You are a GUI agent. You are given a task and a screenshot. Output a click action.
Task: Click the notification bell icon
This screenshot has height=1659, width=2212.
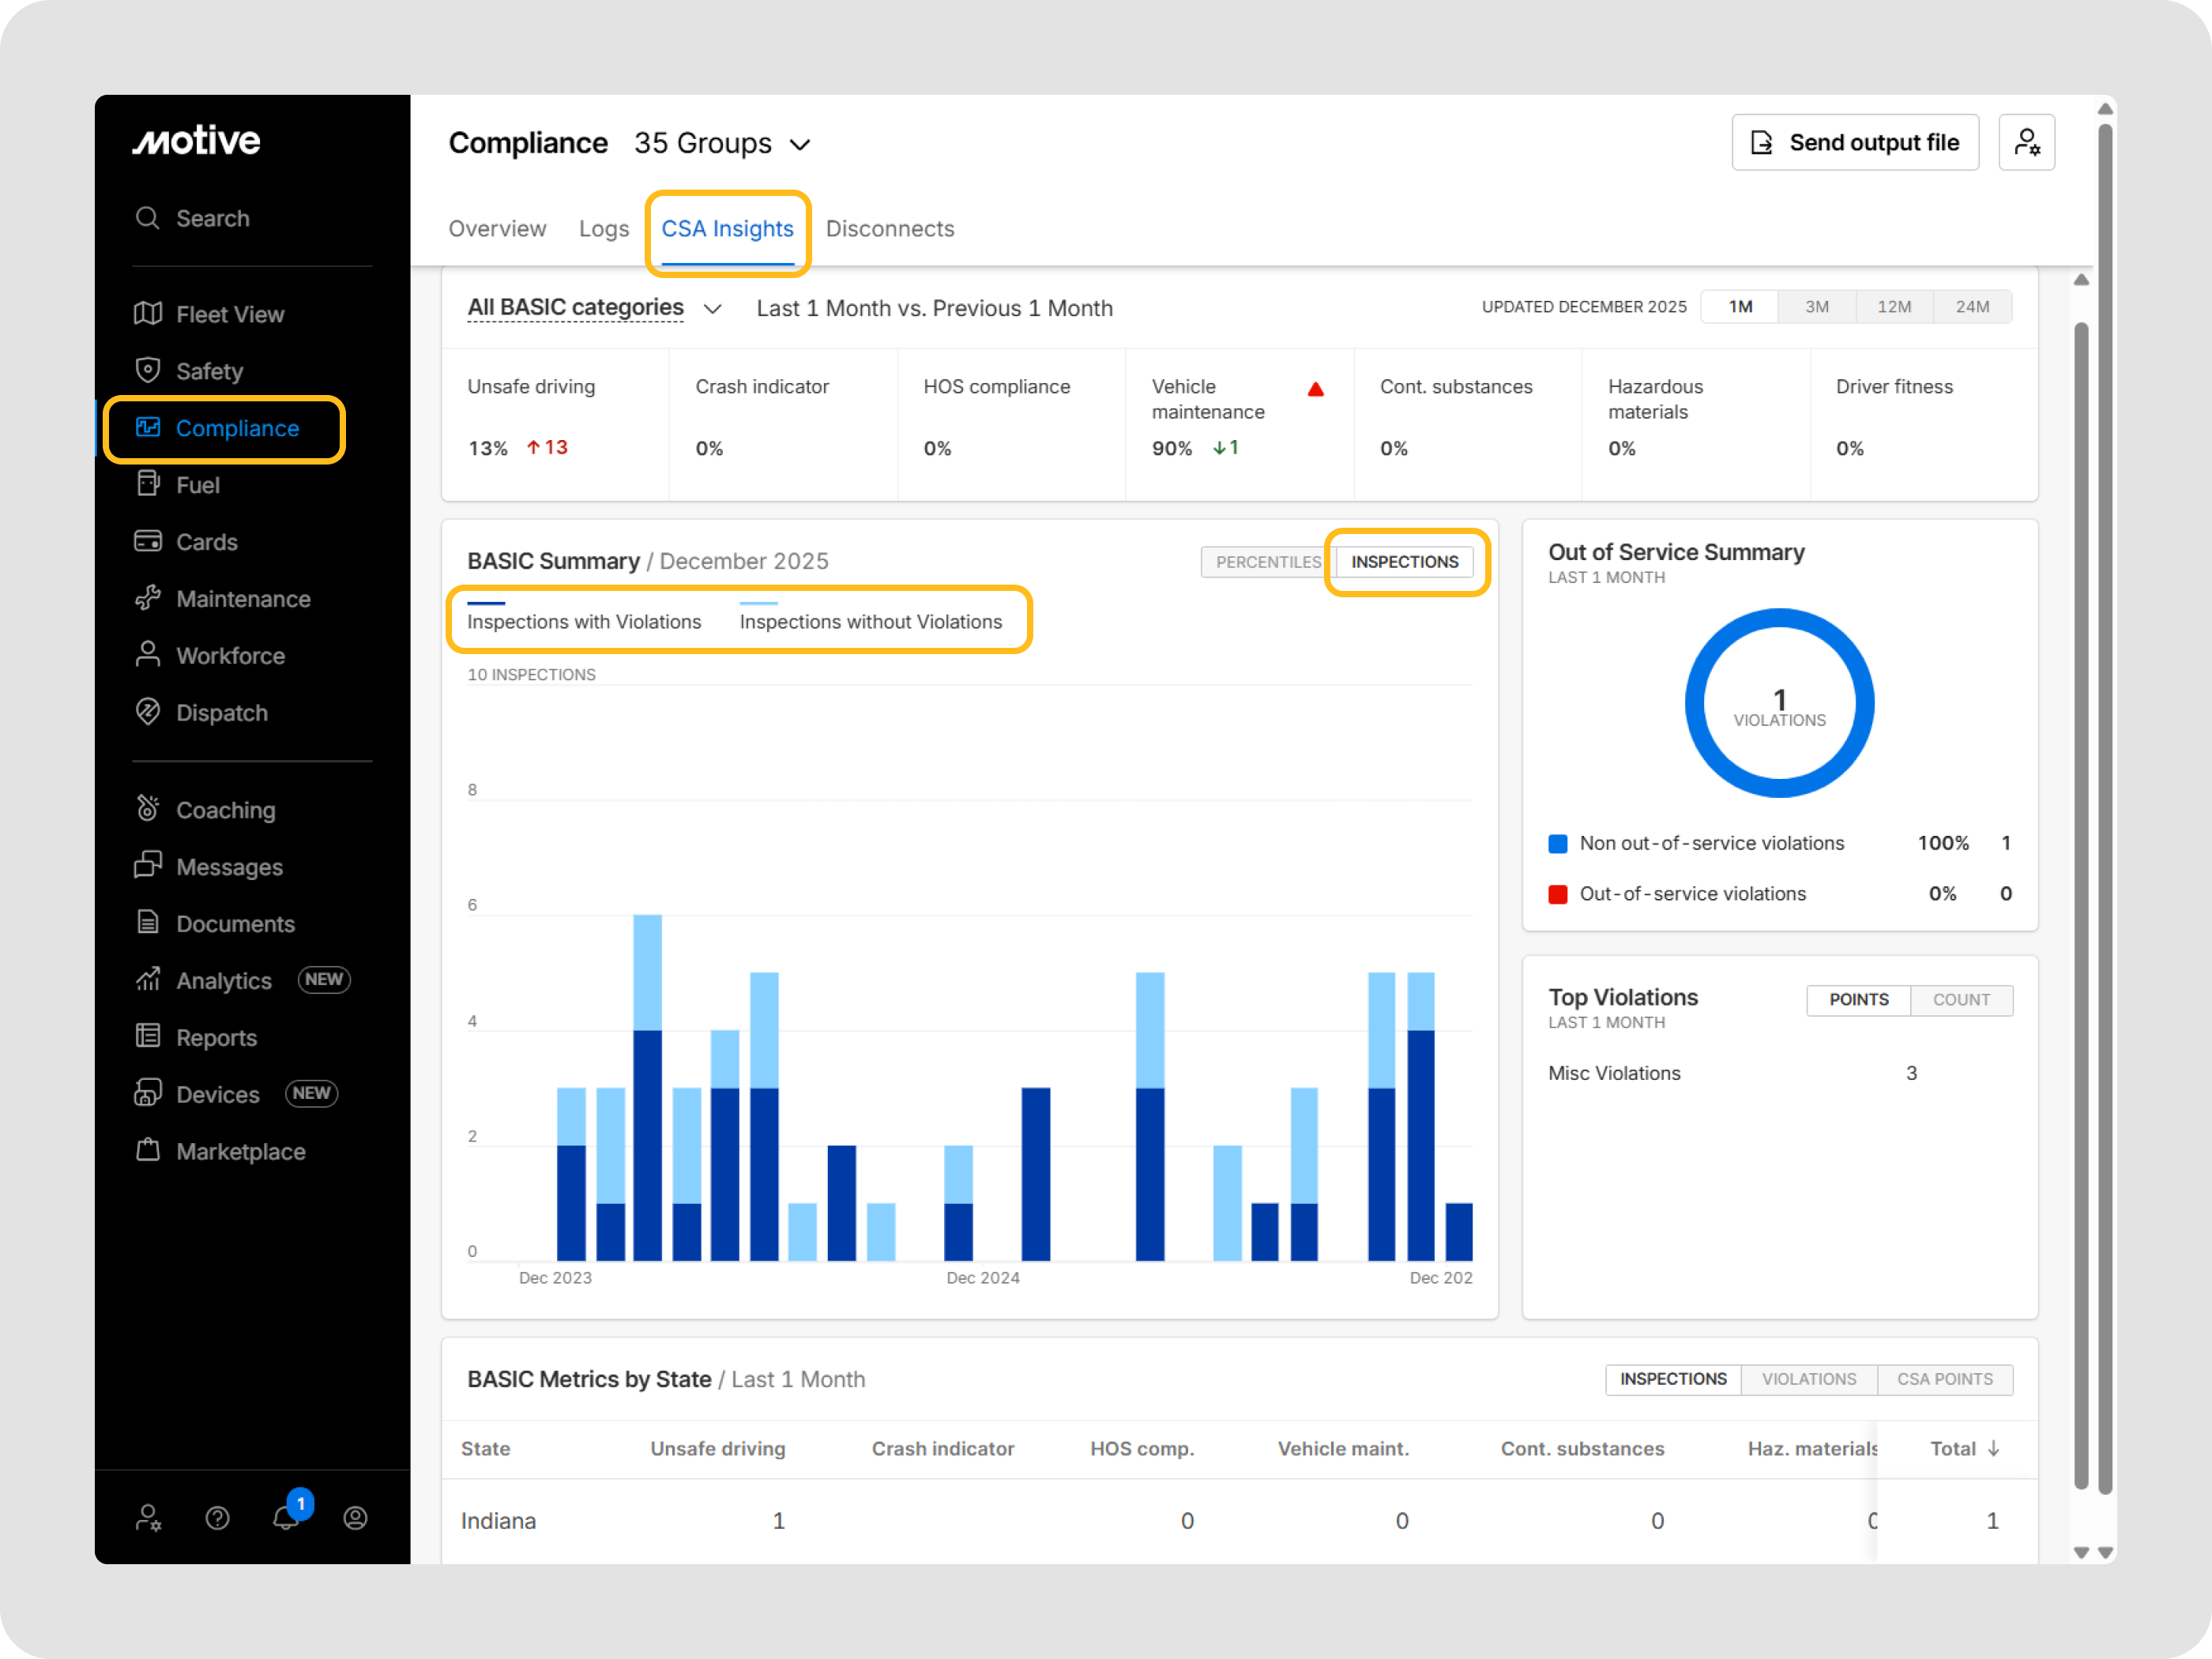(286, 1518)
